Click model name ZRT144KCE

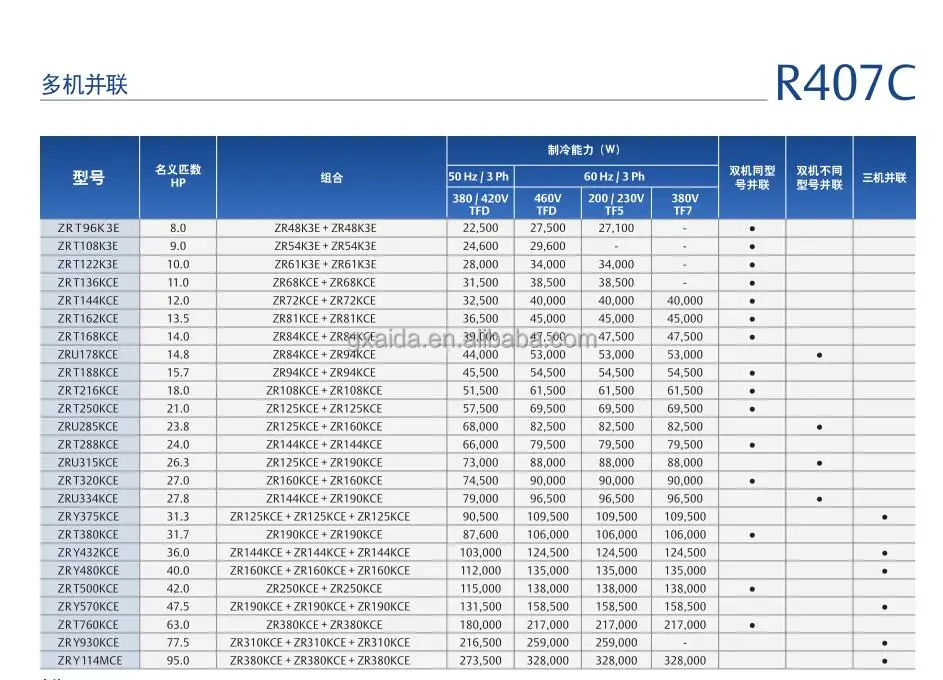(x=88, y=300)
